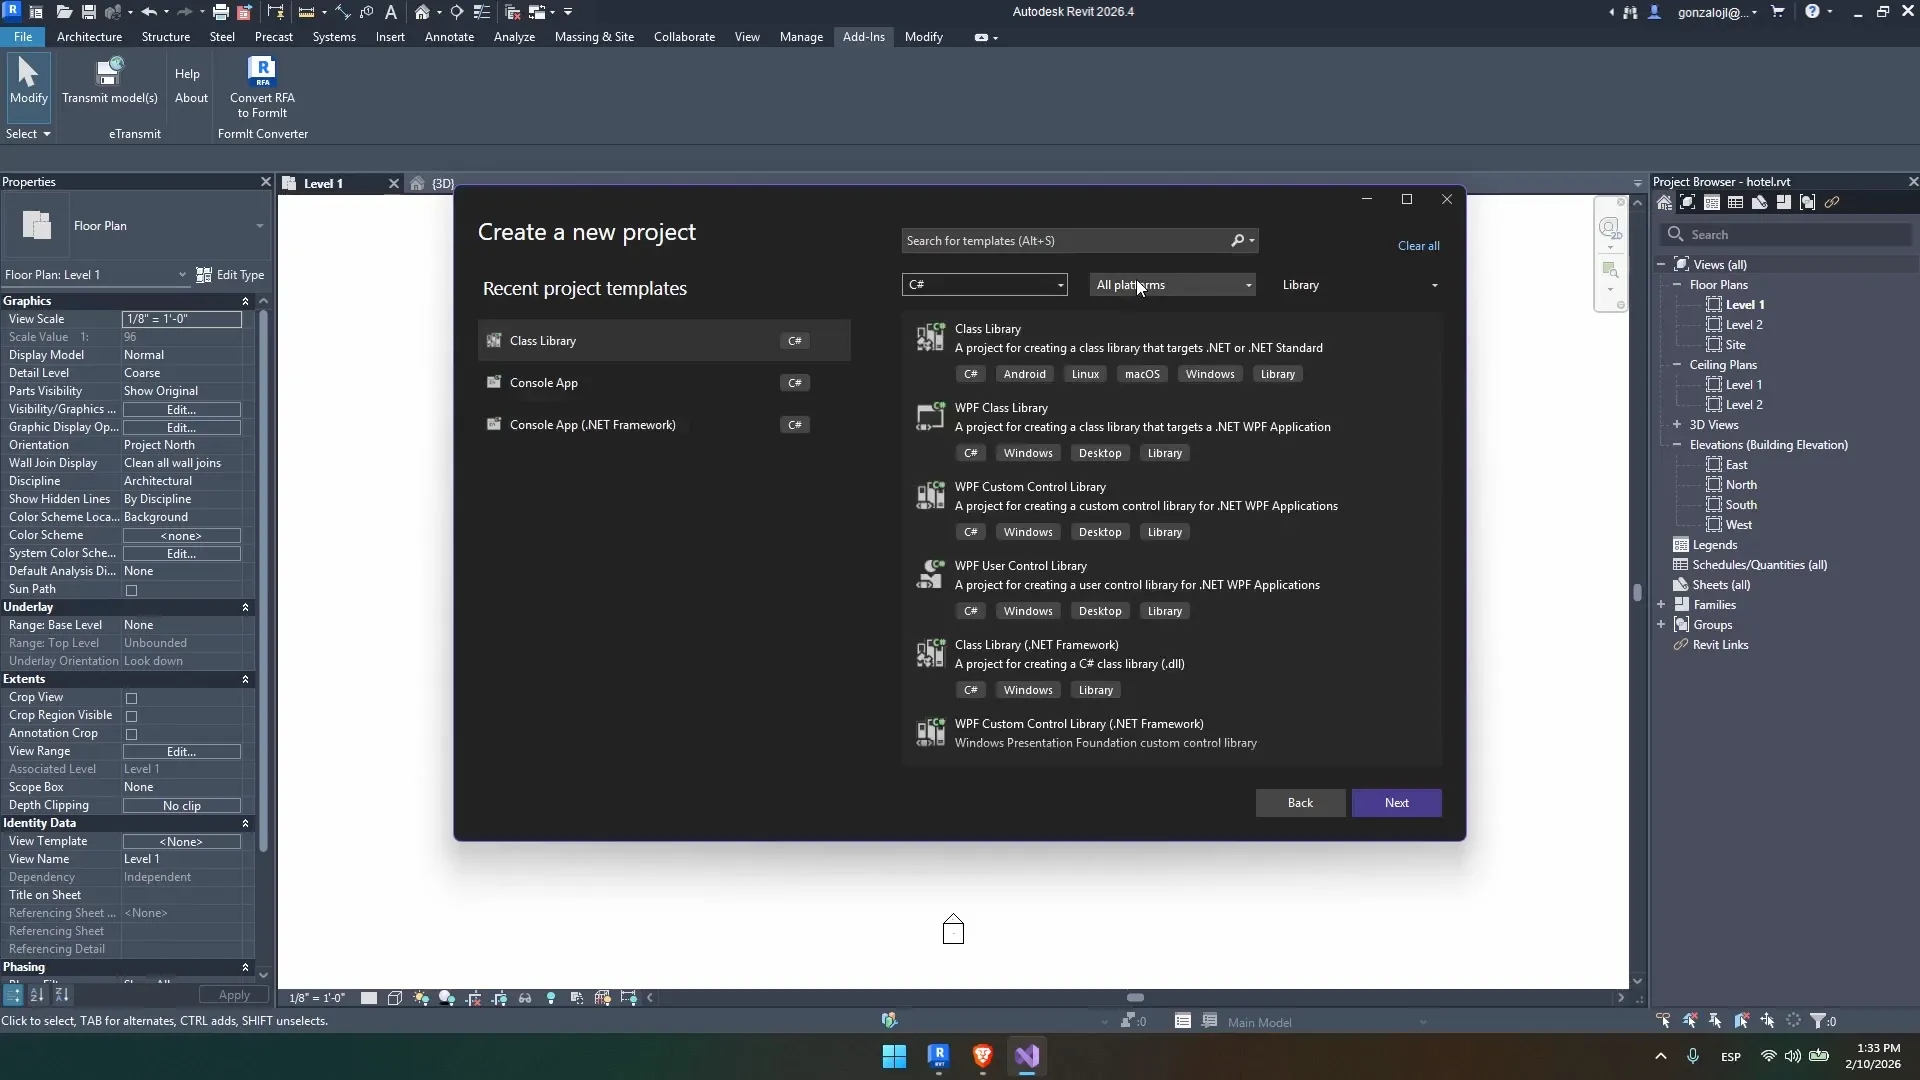Click the Clear all link
Image resolution: width=1920 pixels, height=1080 pixels.
[1418, 246]
